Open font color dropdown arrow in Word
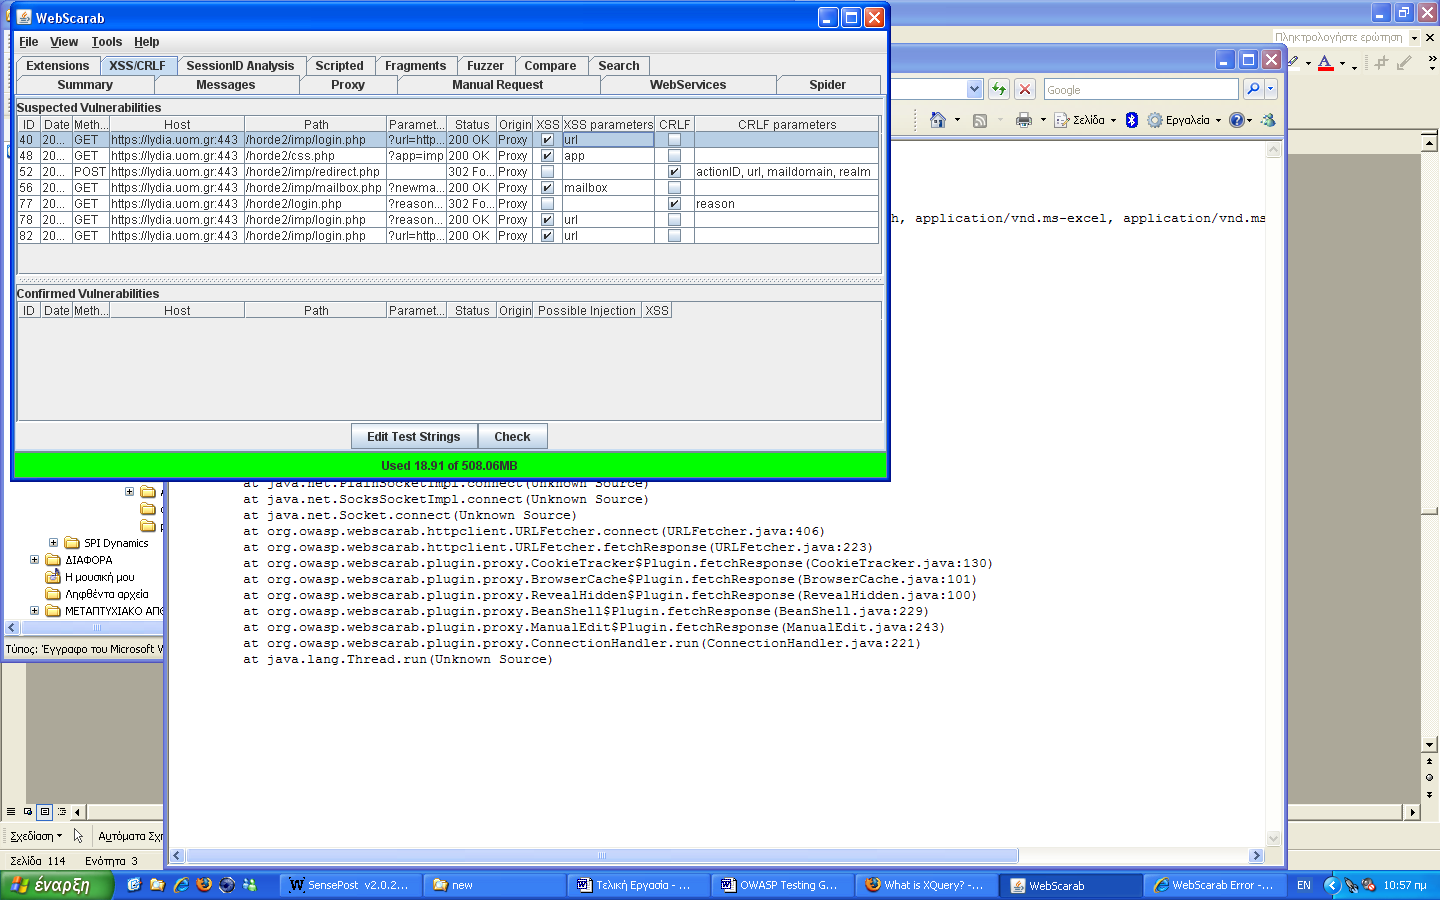Image resolution: width=1440 pixels, height=900 pixels. [1342, 64]
